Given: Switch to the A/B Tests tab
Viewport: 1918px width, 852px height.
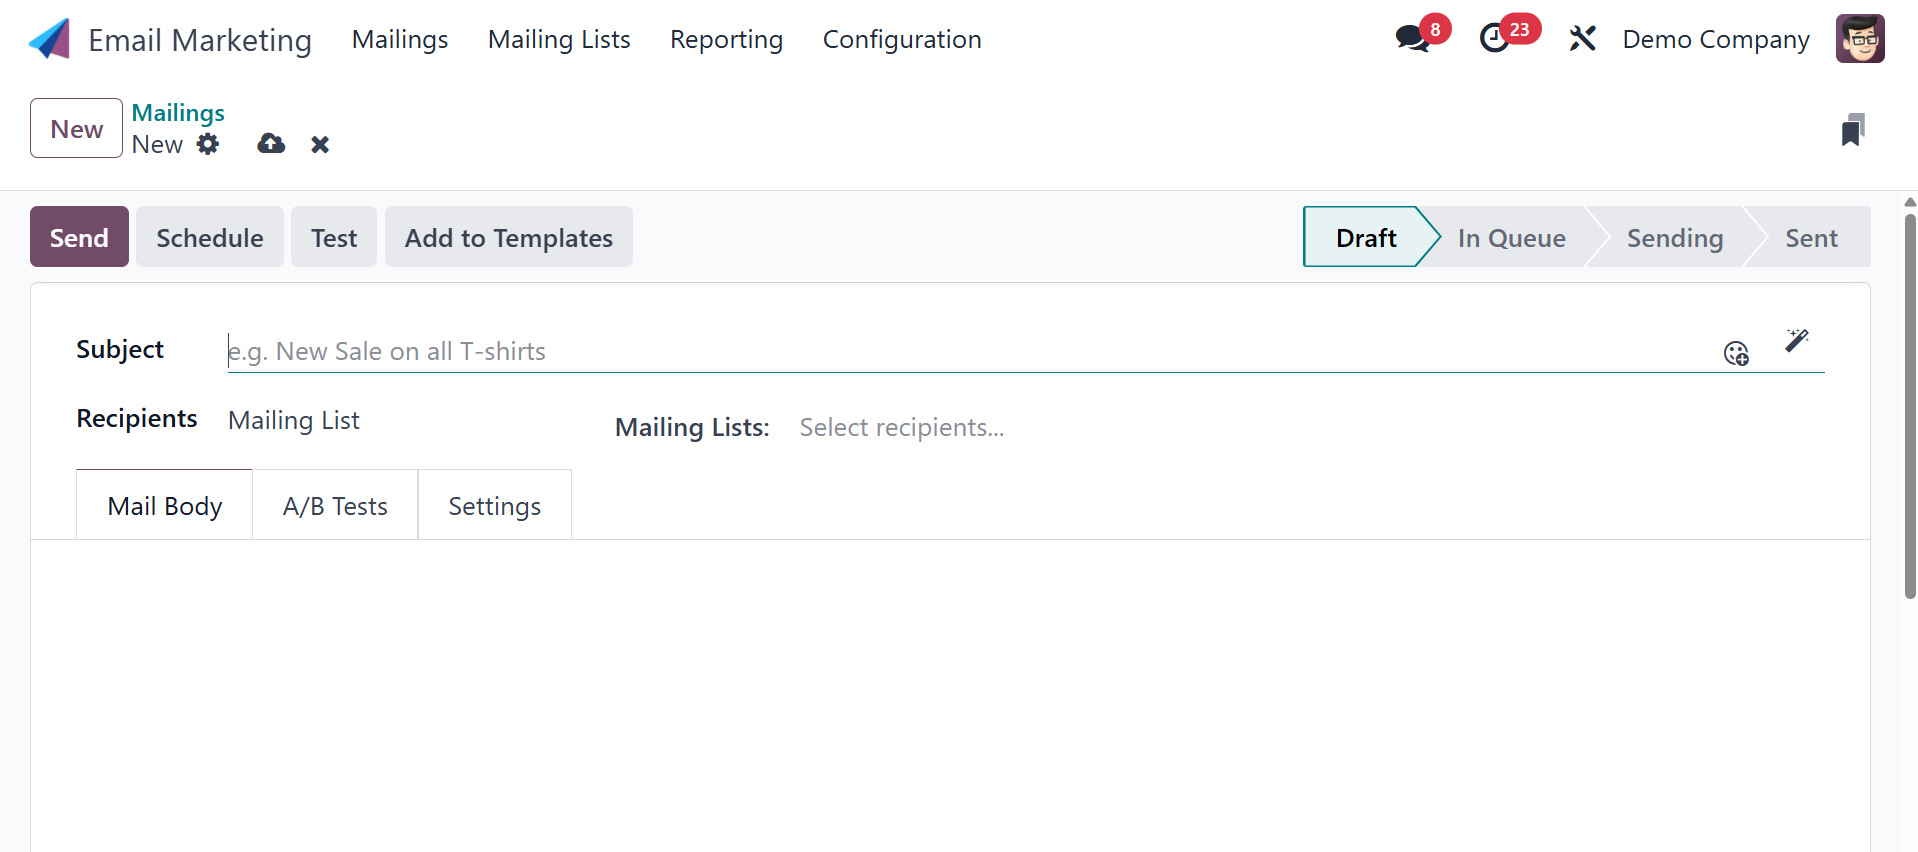Looking at the screenshot, I should [x=335, y=507].
